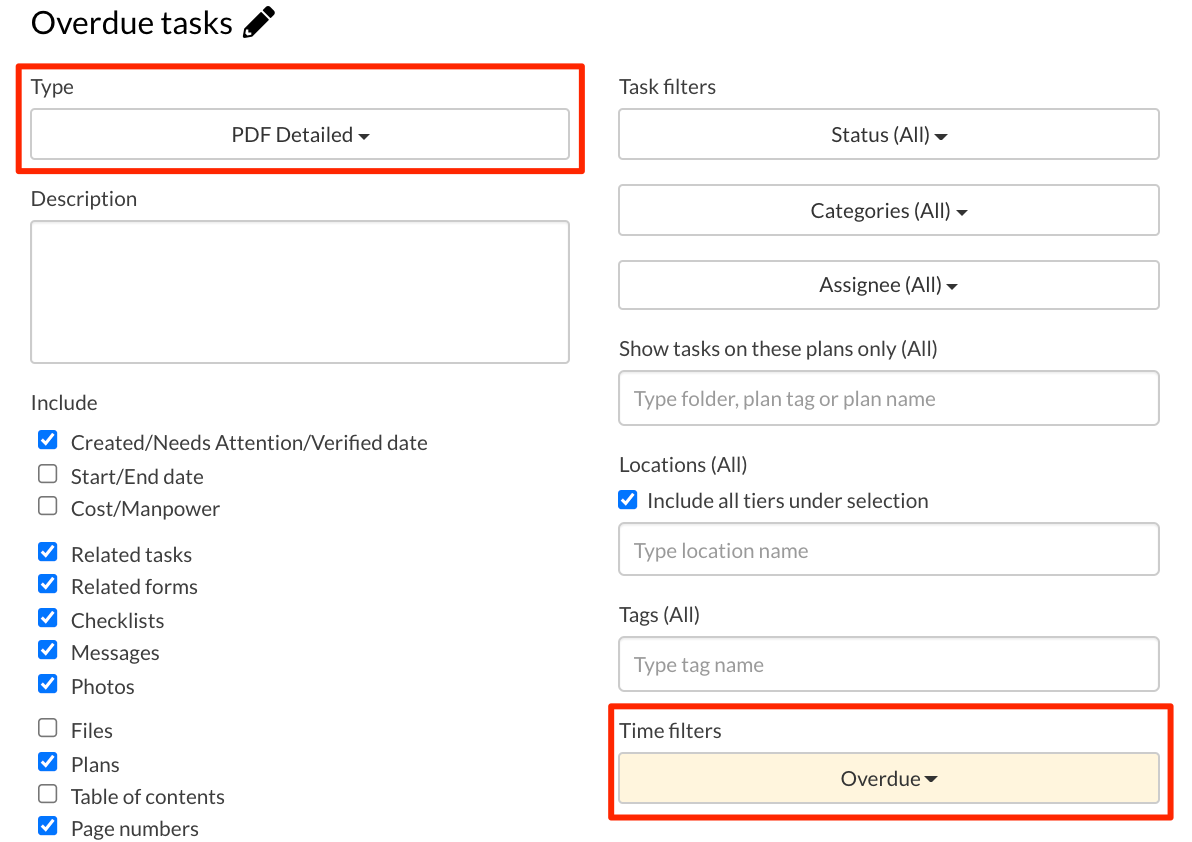Open the Overdue time filter dropdown

click(888, 779)
